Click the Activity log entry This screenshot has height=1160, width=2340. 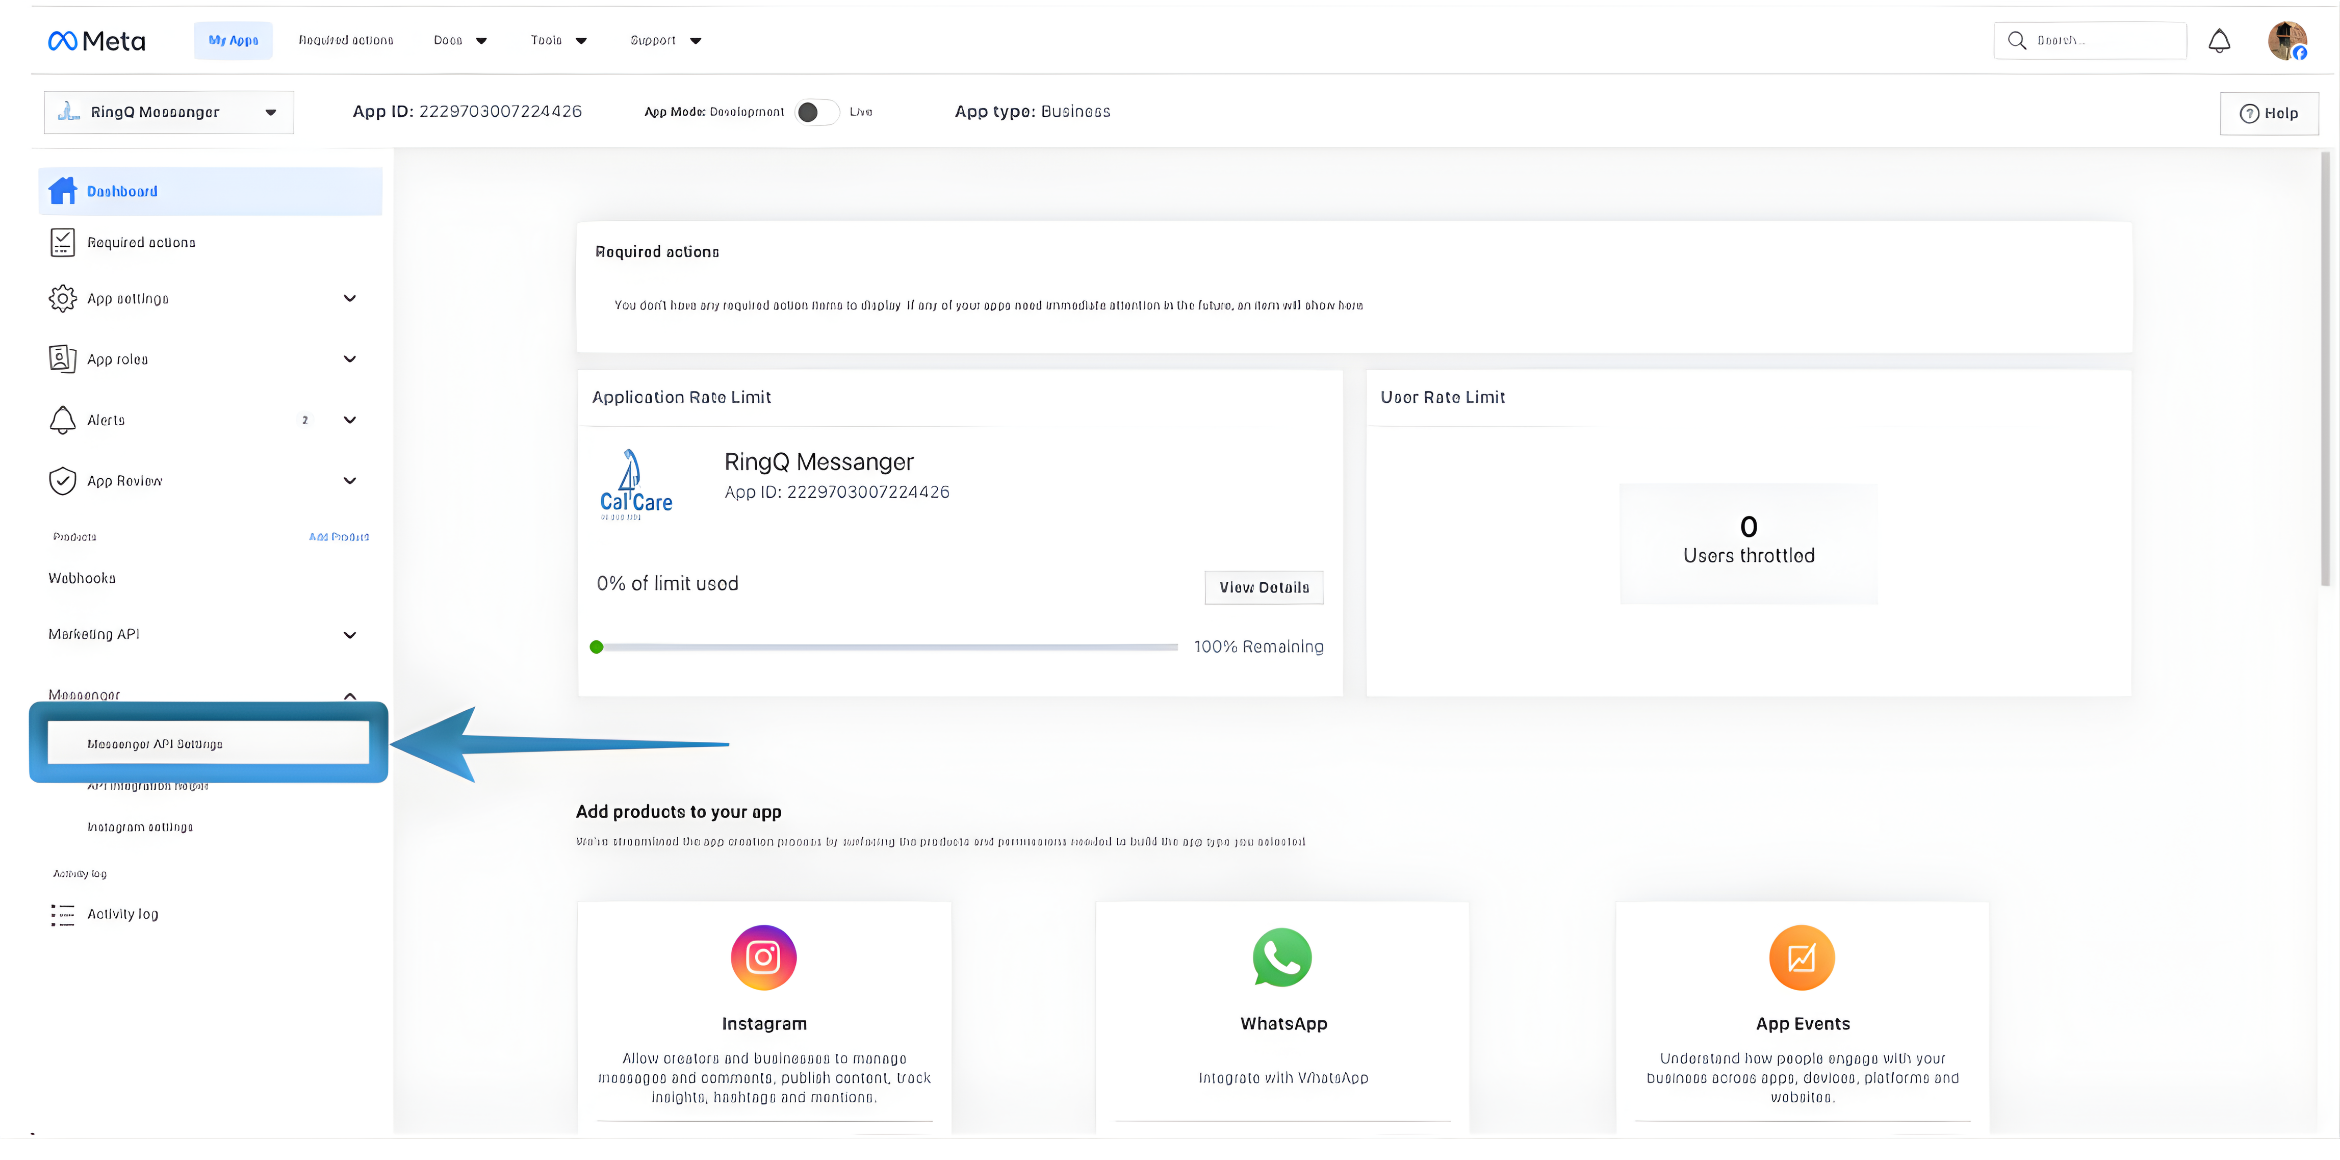coord(123,913)
